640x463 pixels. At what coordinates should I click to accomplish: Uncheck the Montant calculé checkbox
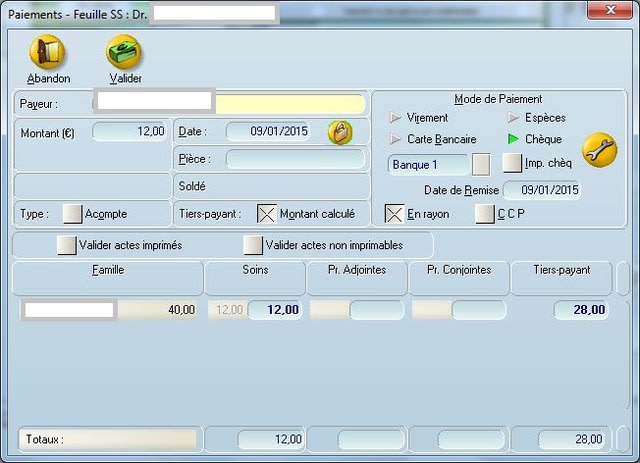click(267, 214)
